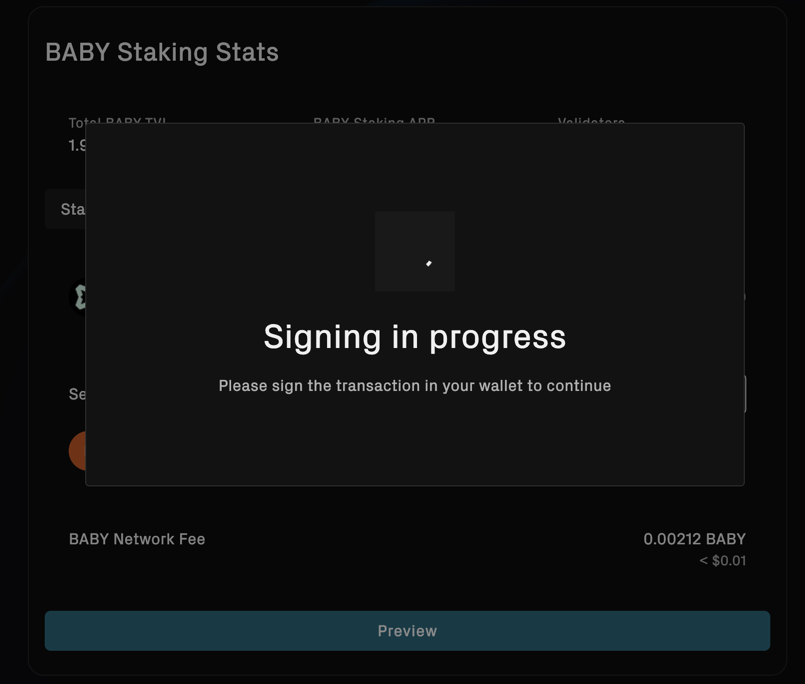This screenshot has width=805, height=684.
Task: Click the wallet signing instruction text
Action: (x=414, y=385)
